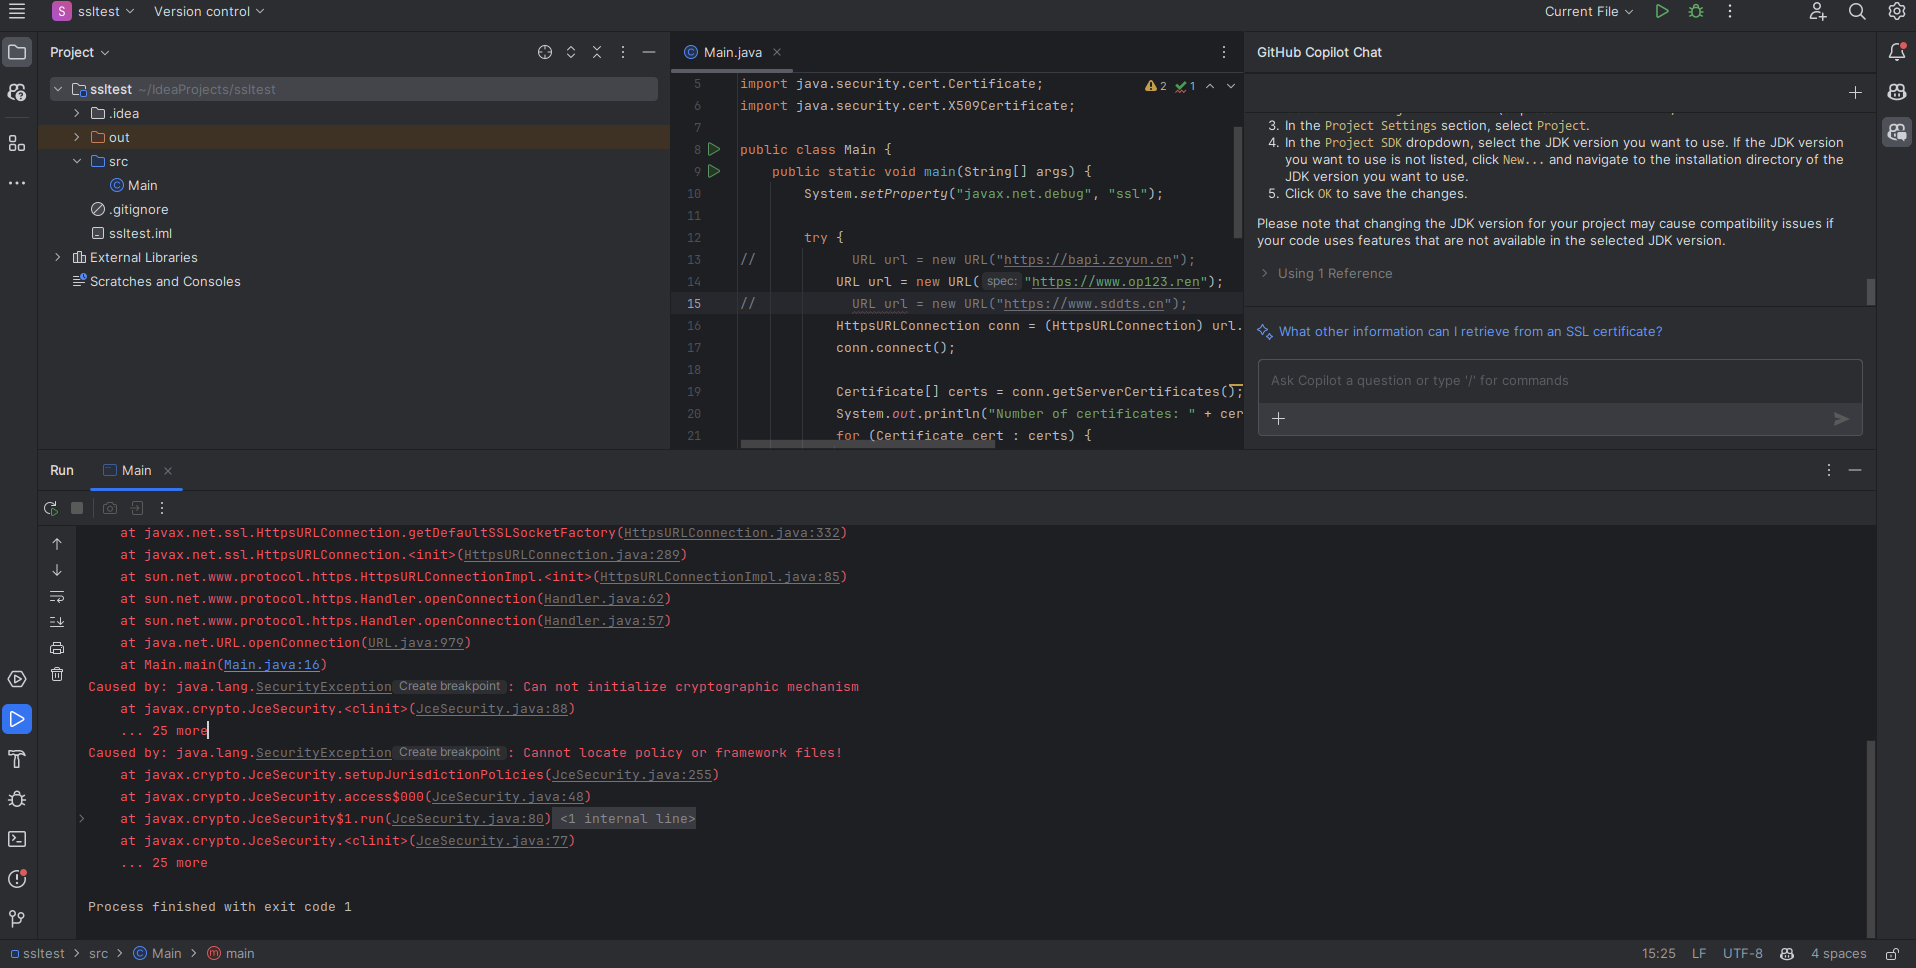Collapse the src folder
The width and height of the screenshot is (1916, 968).
tap(77, 162)
